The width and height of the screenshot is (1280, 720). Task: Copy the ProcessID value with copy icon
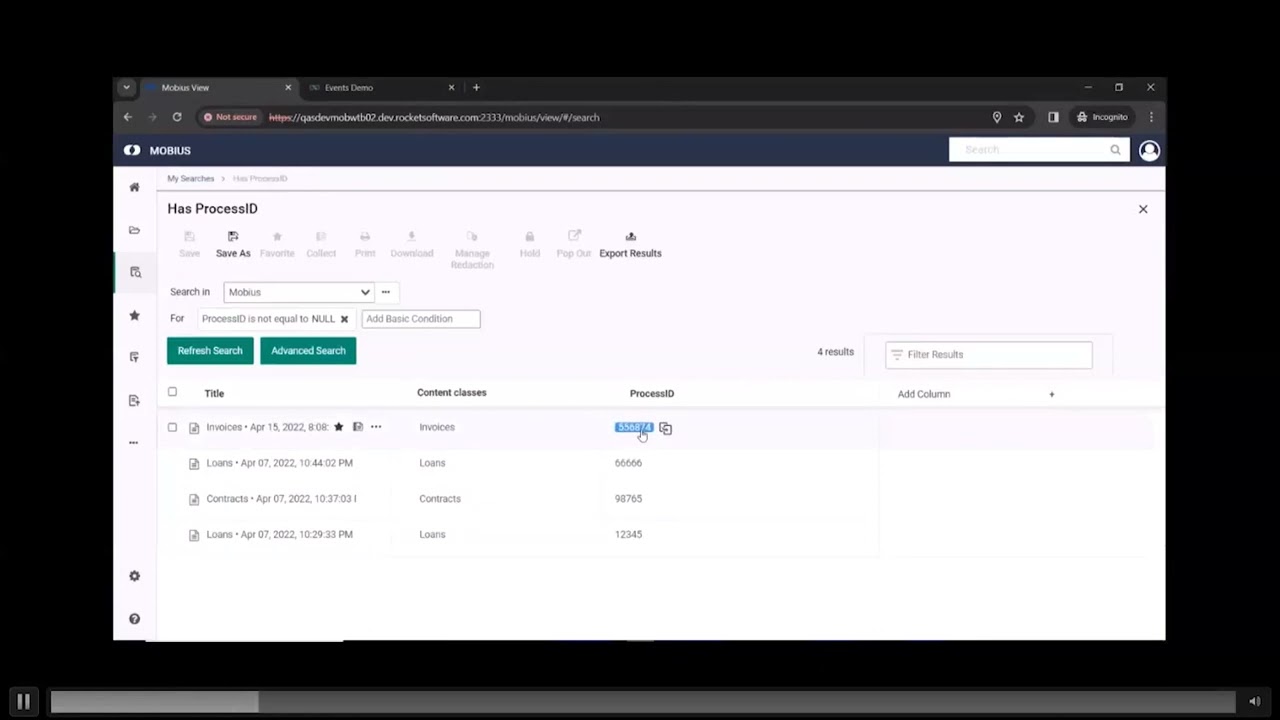click(x=665, y=428)
